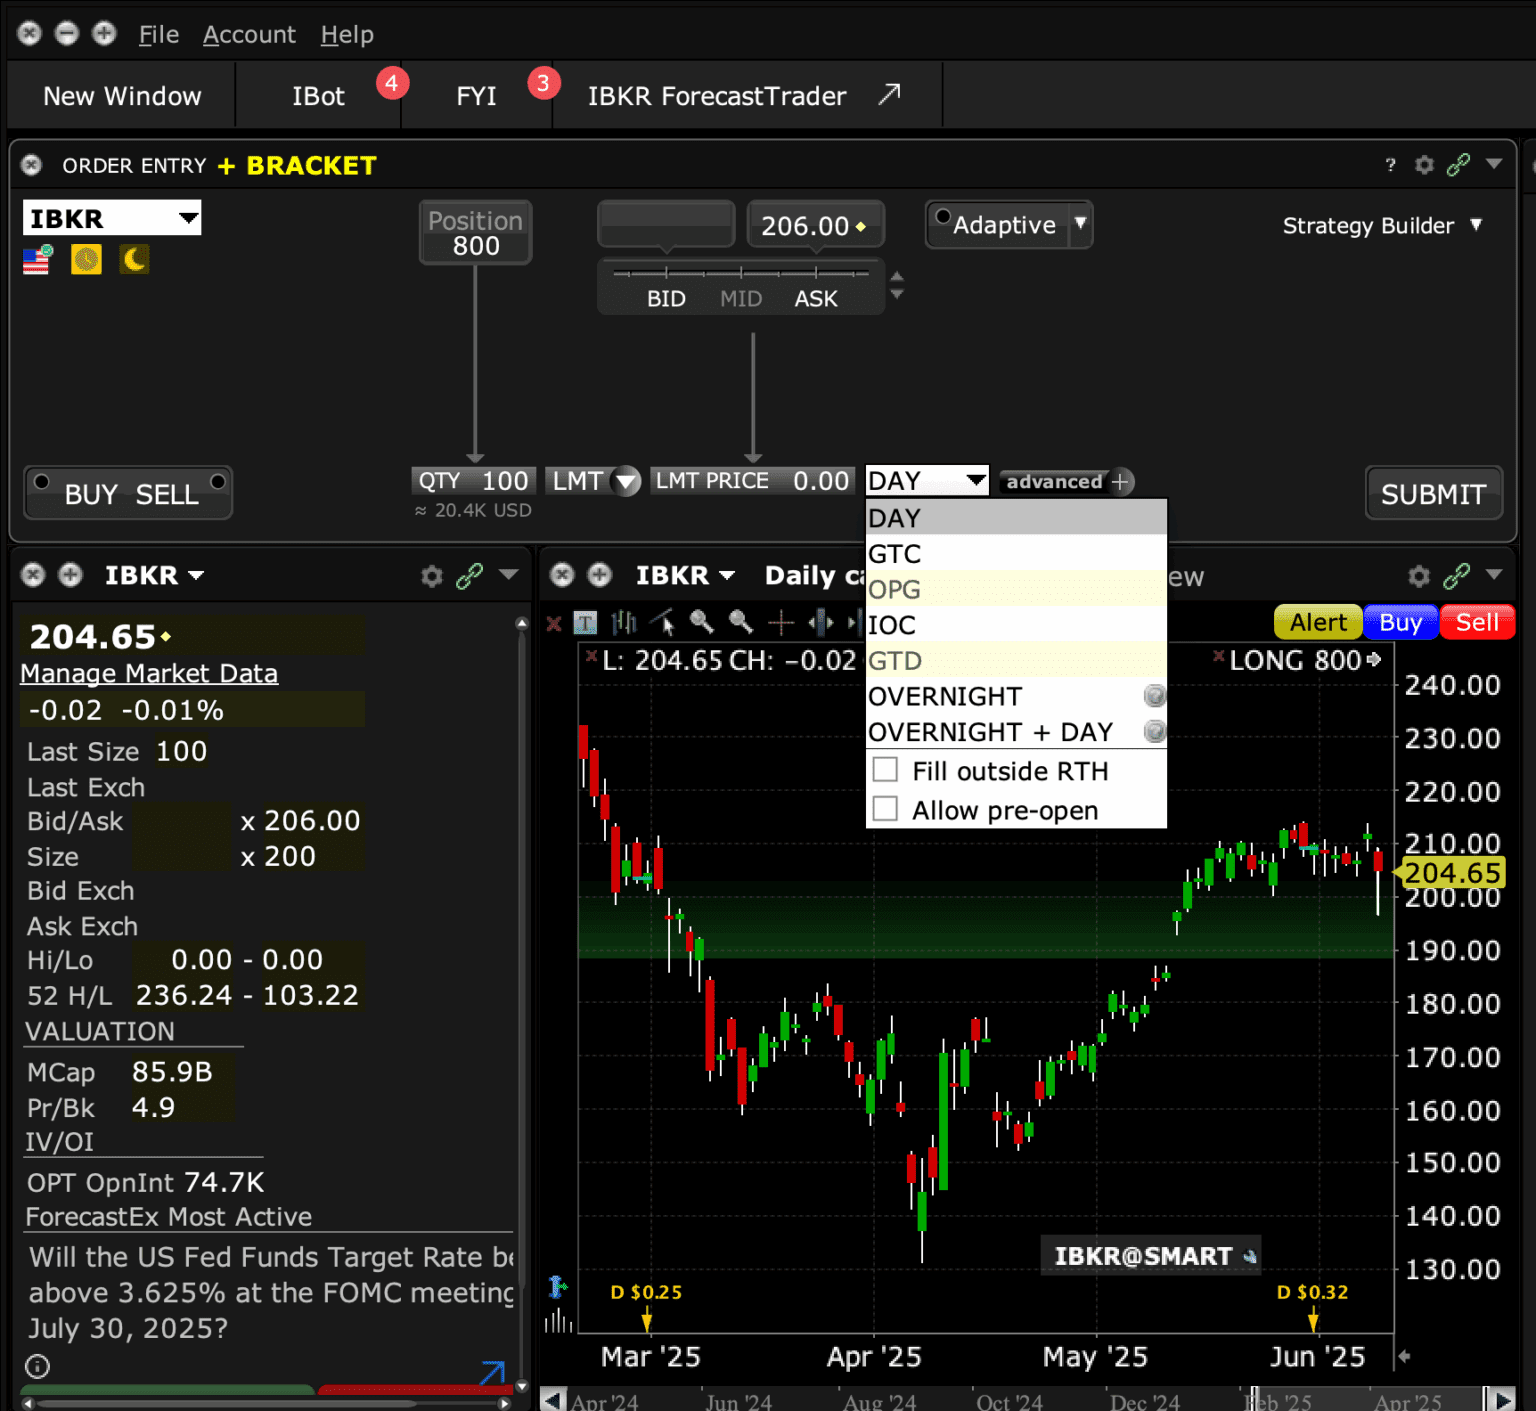Click MID on the bid-ask price slider

pyautogui.click(x=741, y=298)
